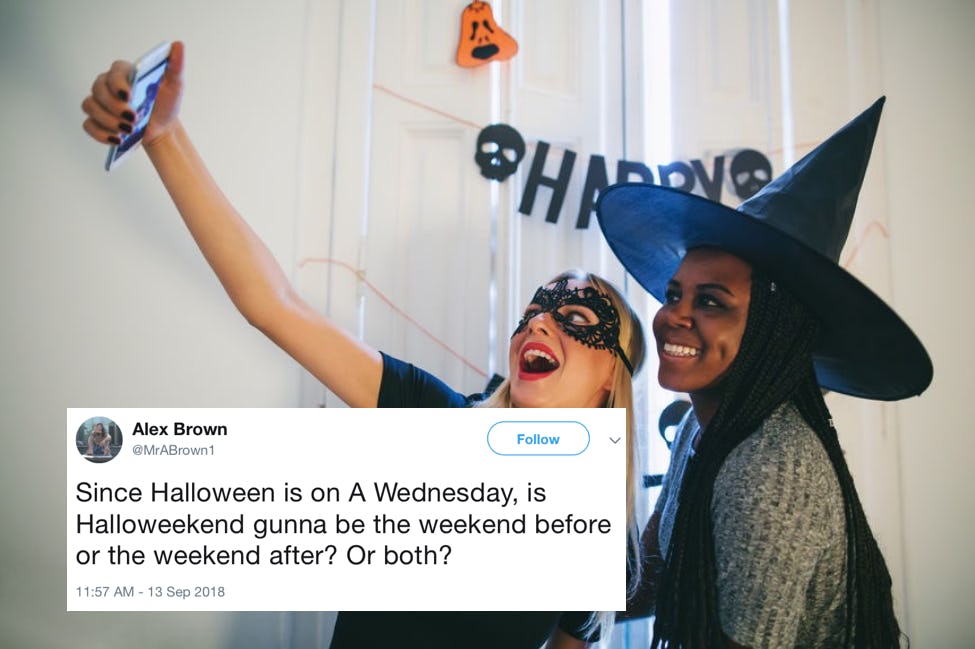Click the 13 Sep 2018 date
This screenshot has width=975, height=649.
click(186, 591)
